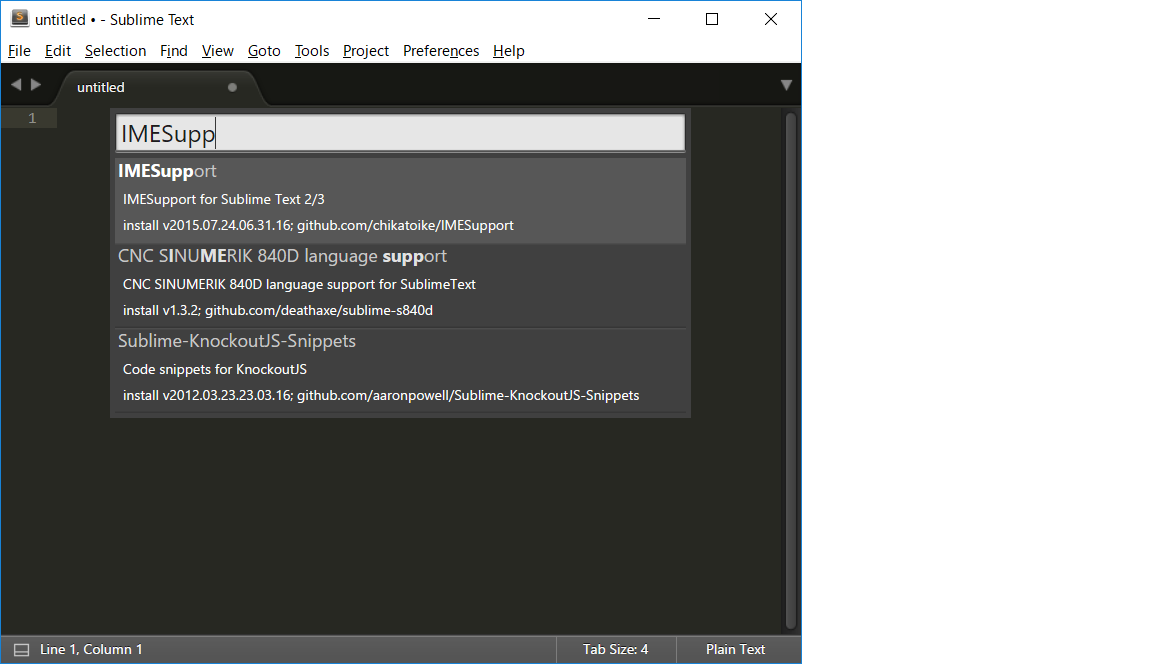1152x664 pixels.
Task: Click the package search input field
Action: click(x=400, y=132)
